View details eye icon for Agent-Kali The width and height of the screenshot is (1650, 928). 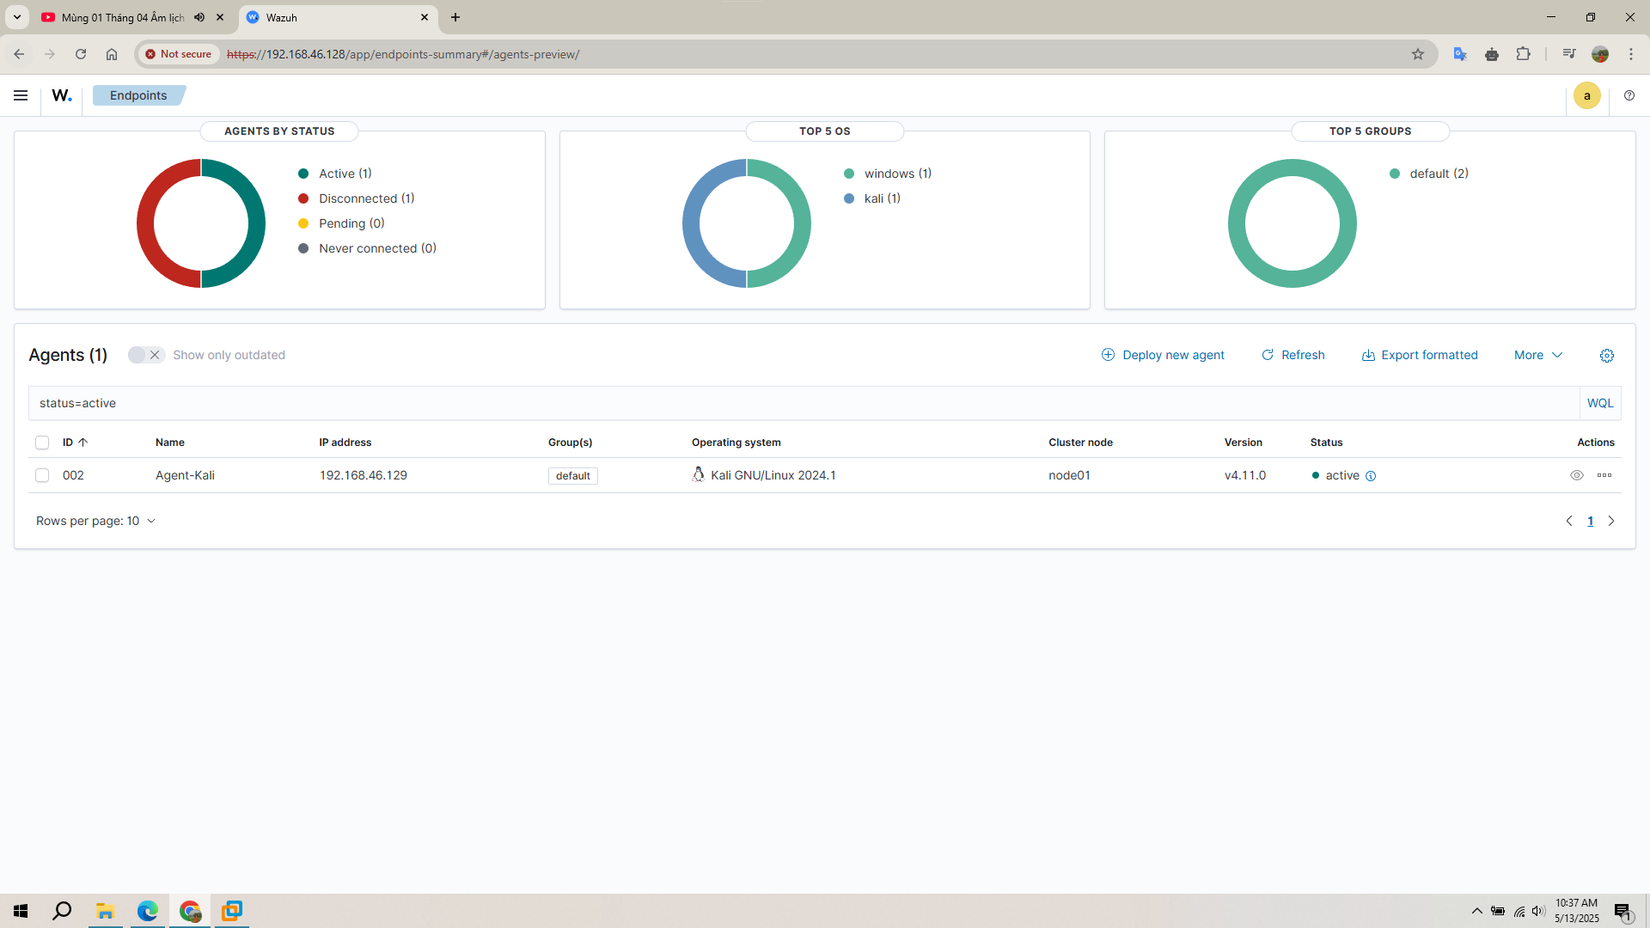point(1577,476)
